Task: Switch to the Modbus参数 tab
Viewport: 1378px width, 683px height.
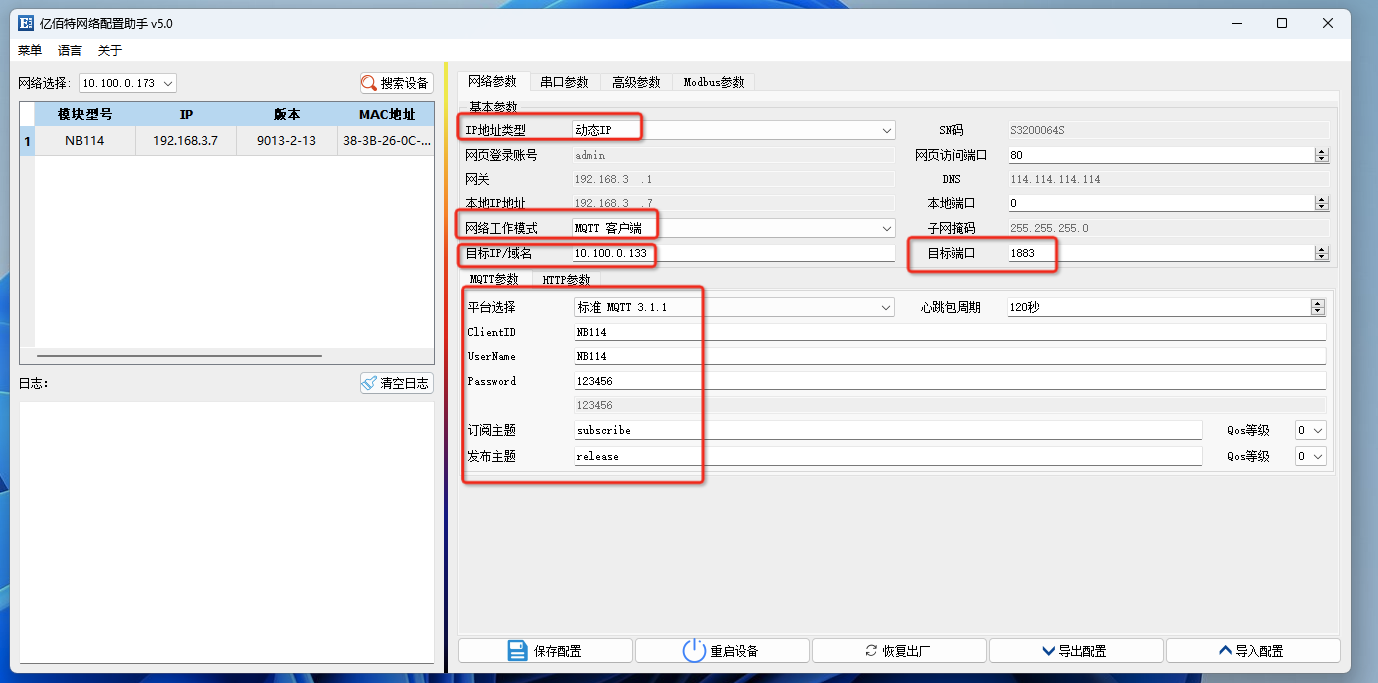Action: (x=713, y=81)
